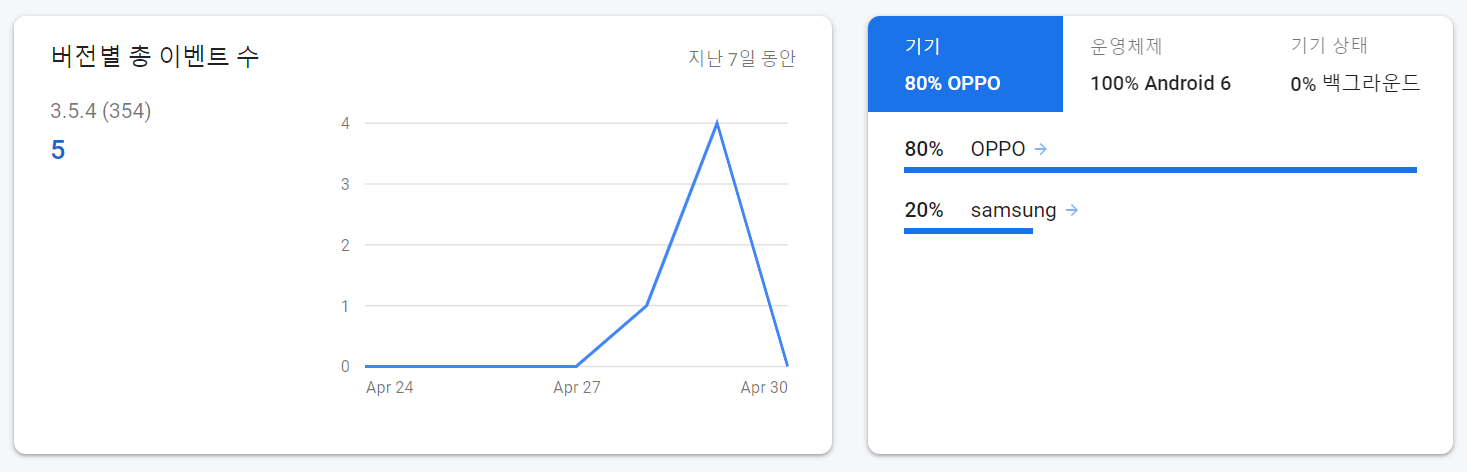Click the chart point at value 1

pyautogui.click(x=647, y=305)
